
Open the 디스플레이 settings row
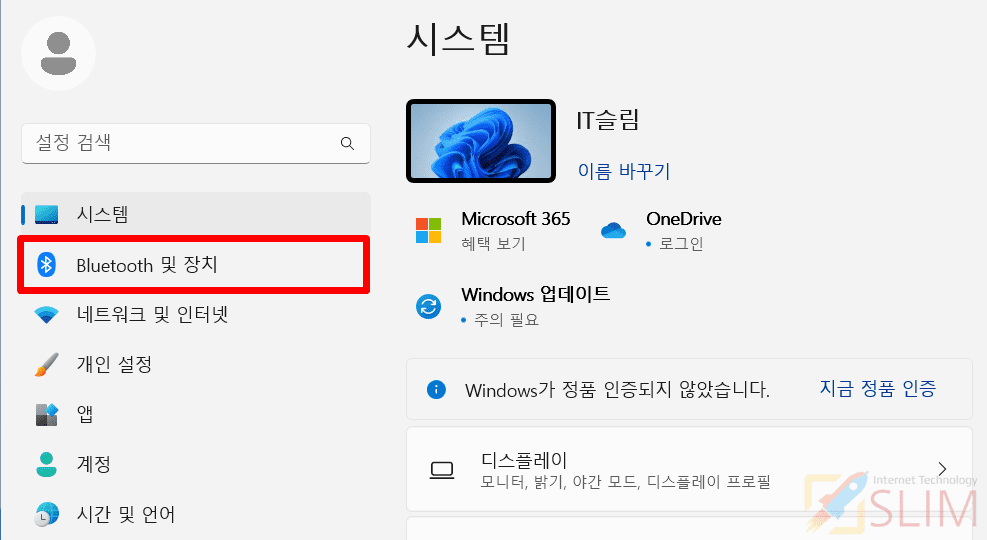[689, 470]
